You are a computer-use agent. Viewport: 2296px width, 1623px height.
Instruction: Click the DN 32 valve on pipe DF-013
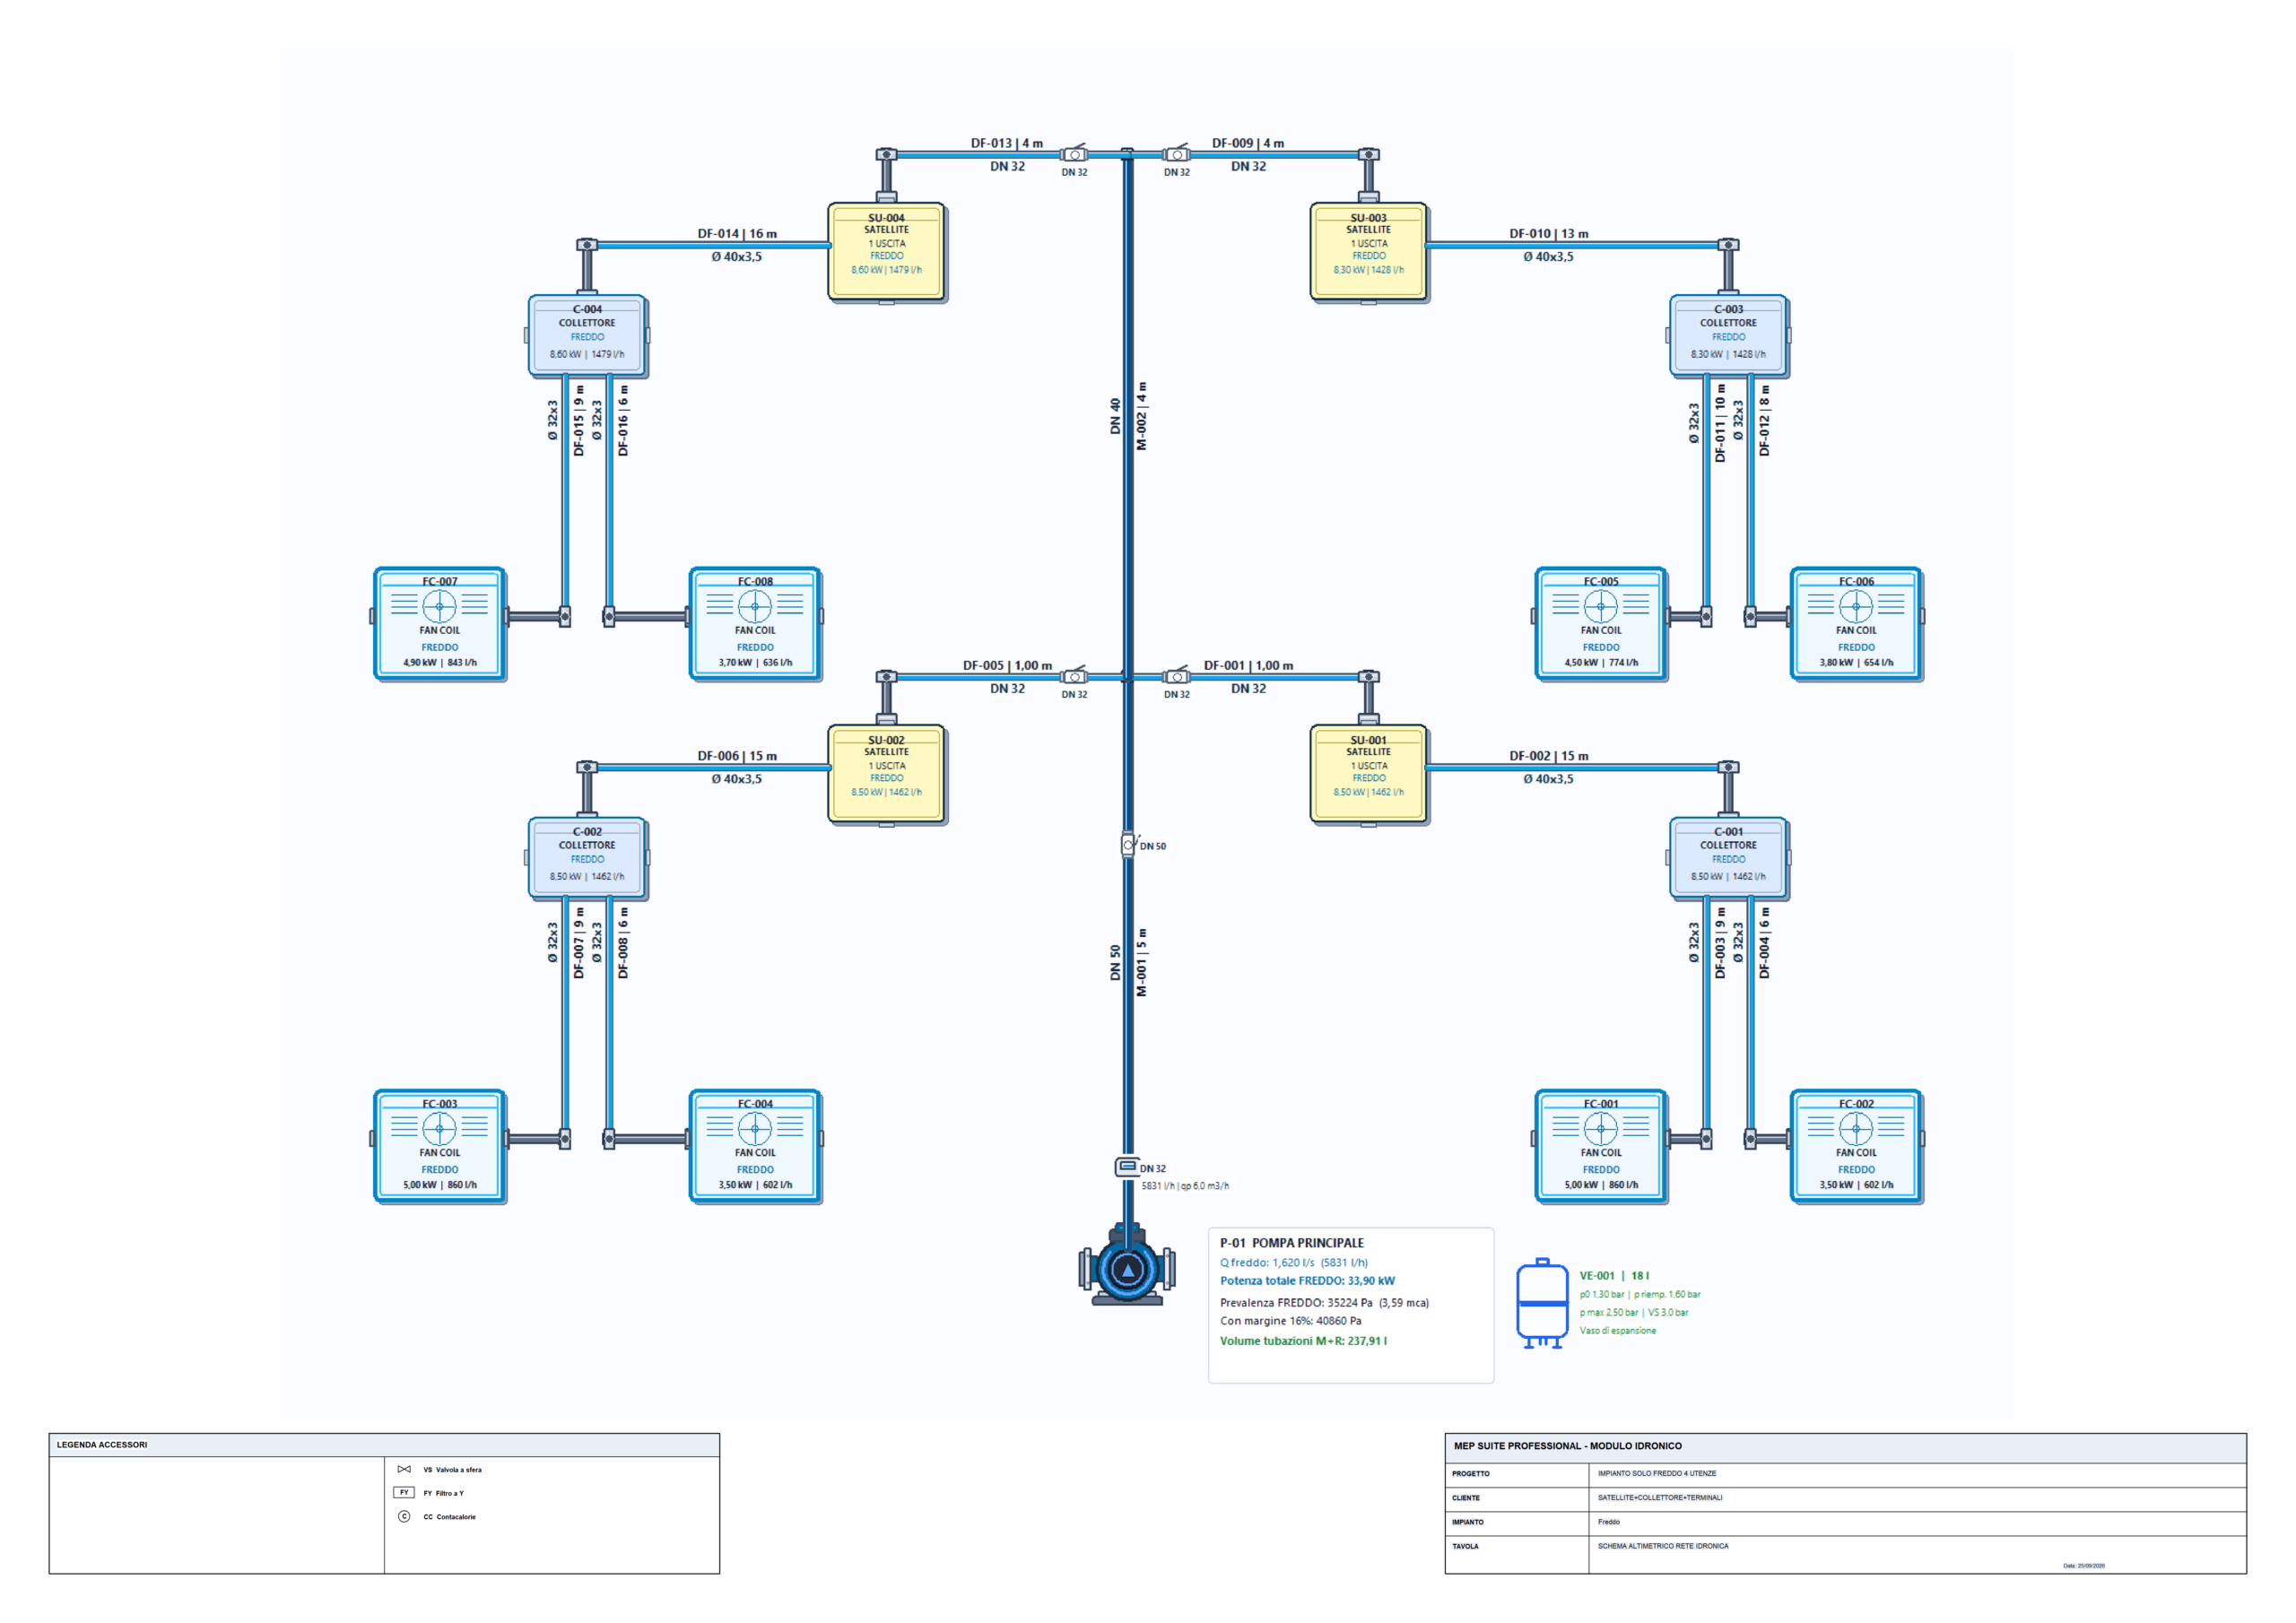pos(1074,154)
